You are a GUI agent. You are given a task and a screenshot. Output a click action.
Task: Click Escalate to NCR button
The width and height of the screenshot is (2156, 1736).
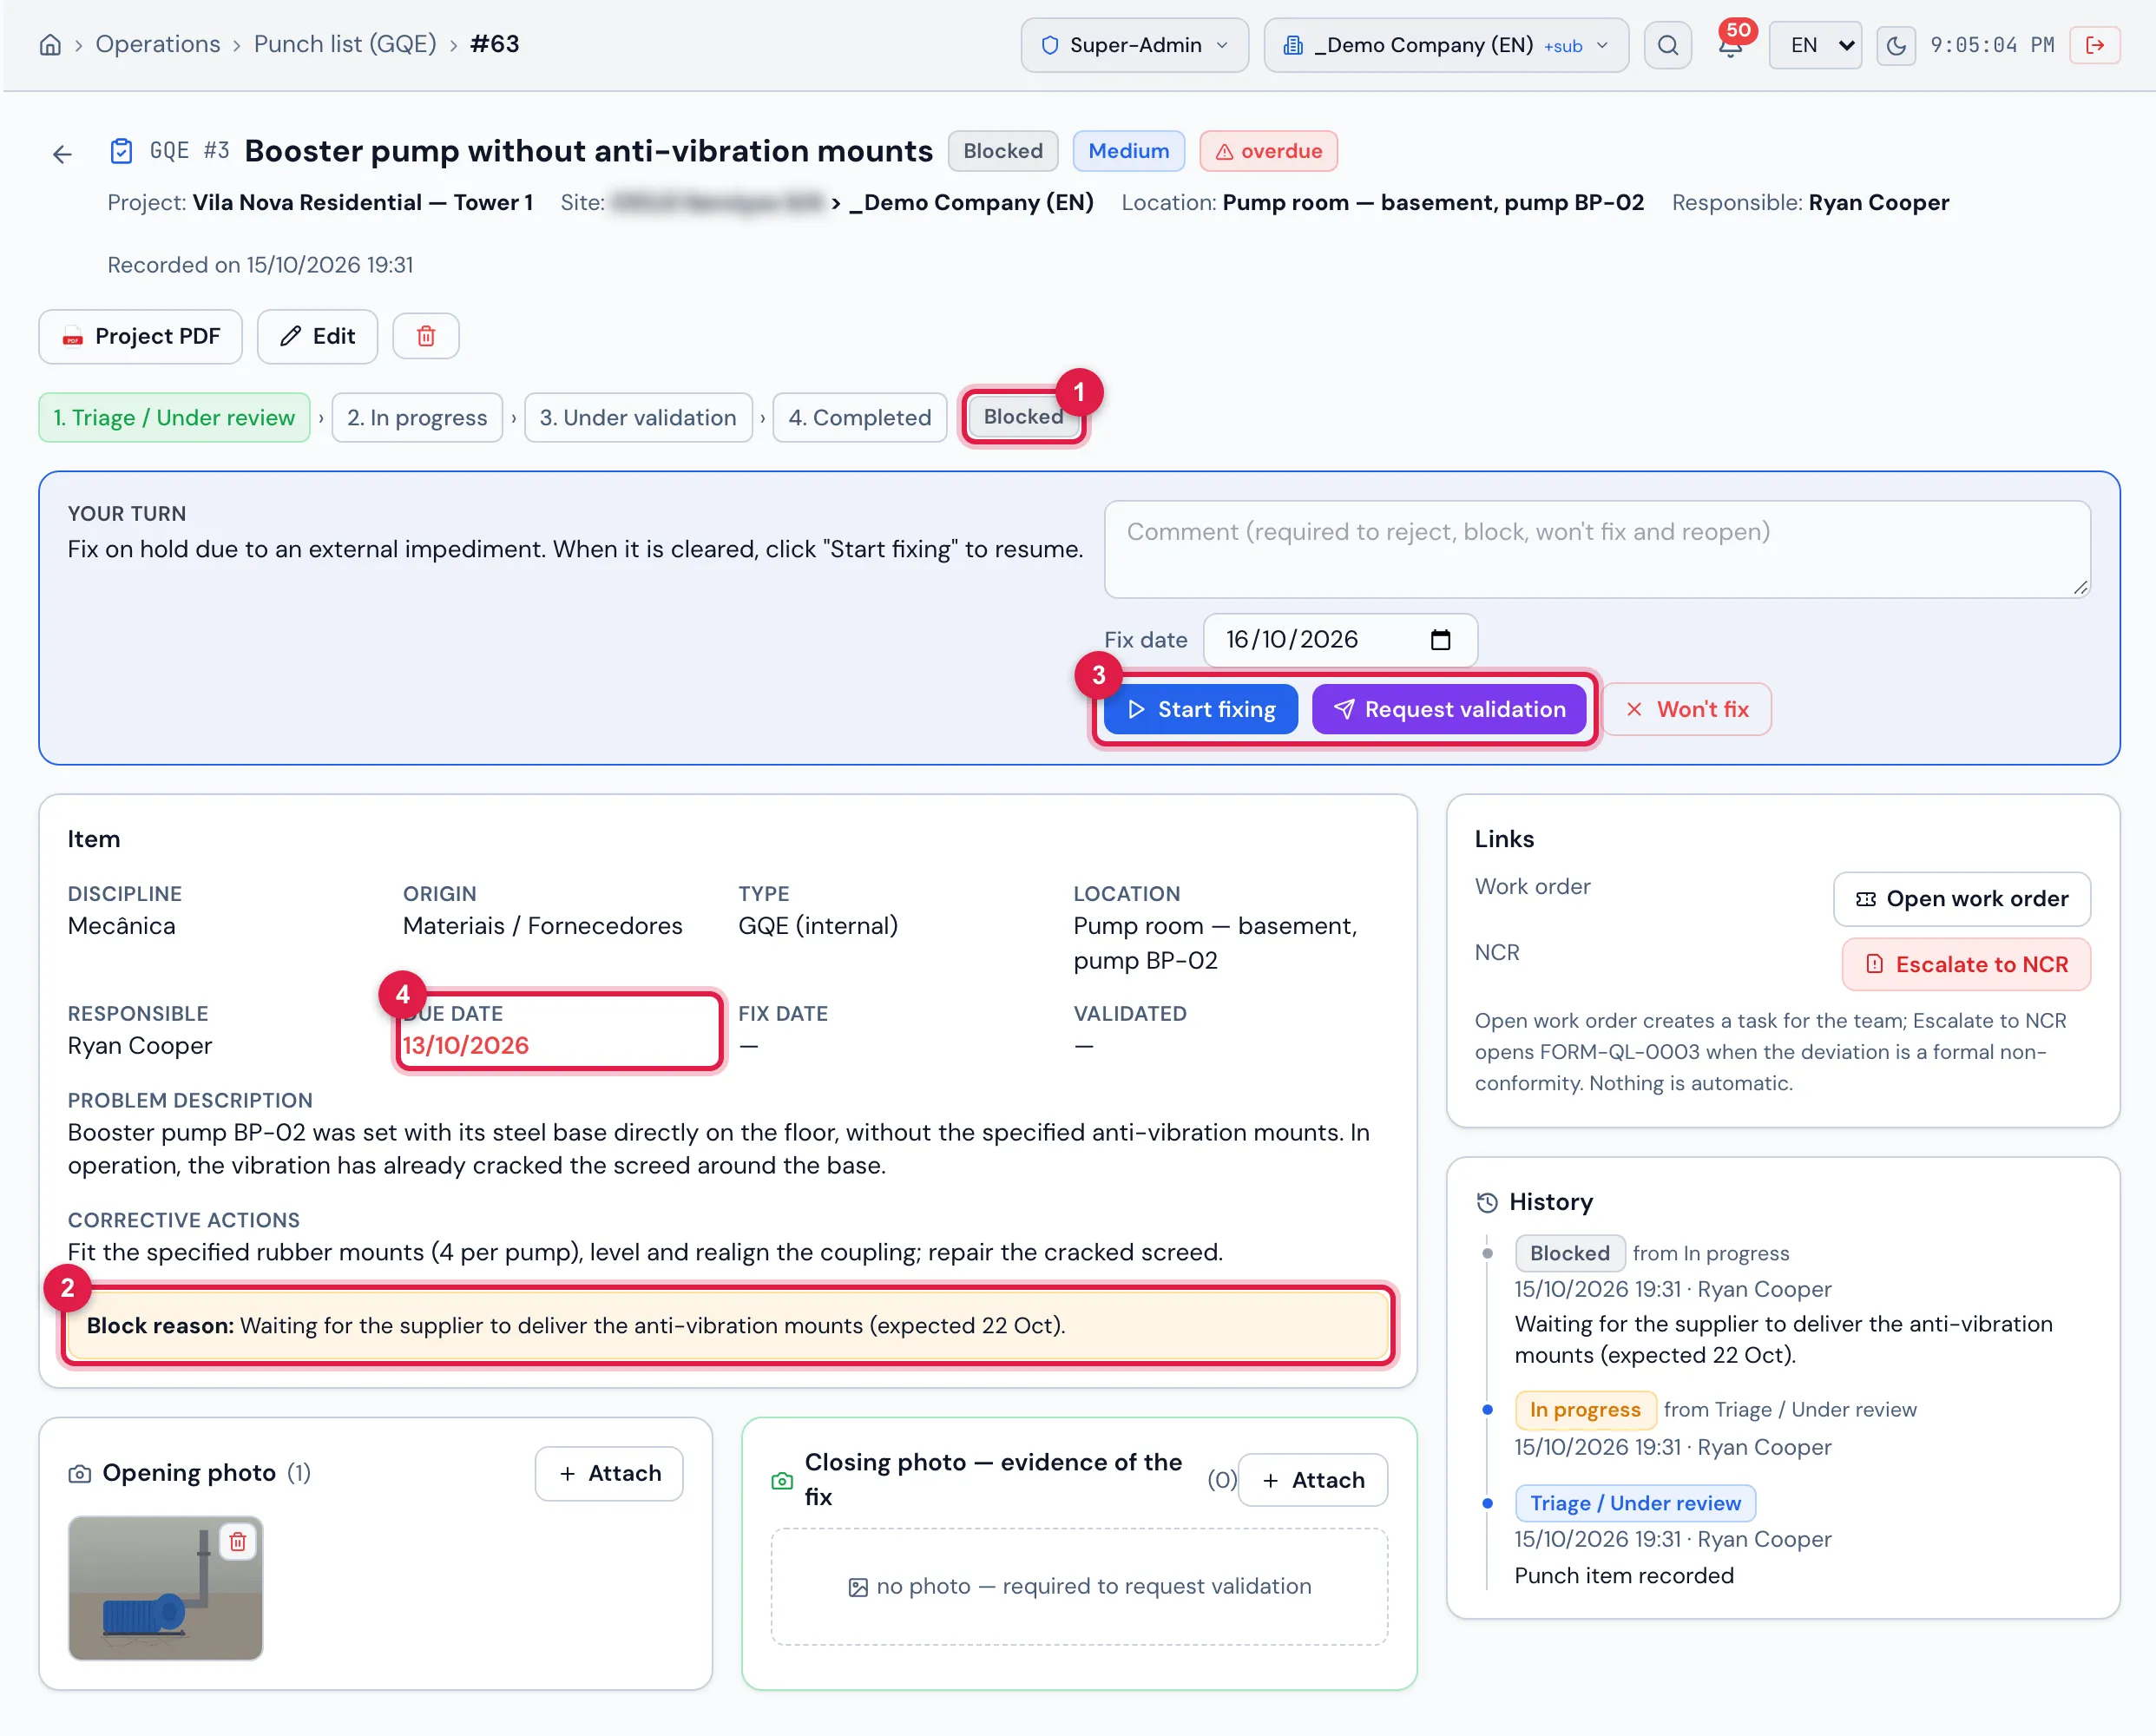click(x=1966, y=964)
